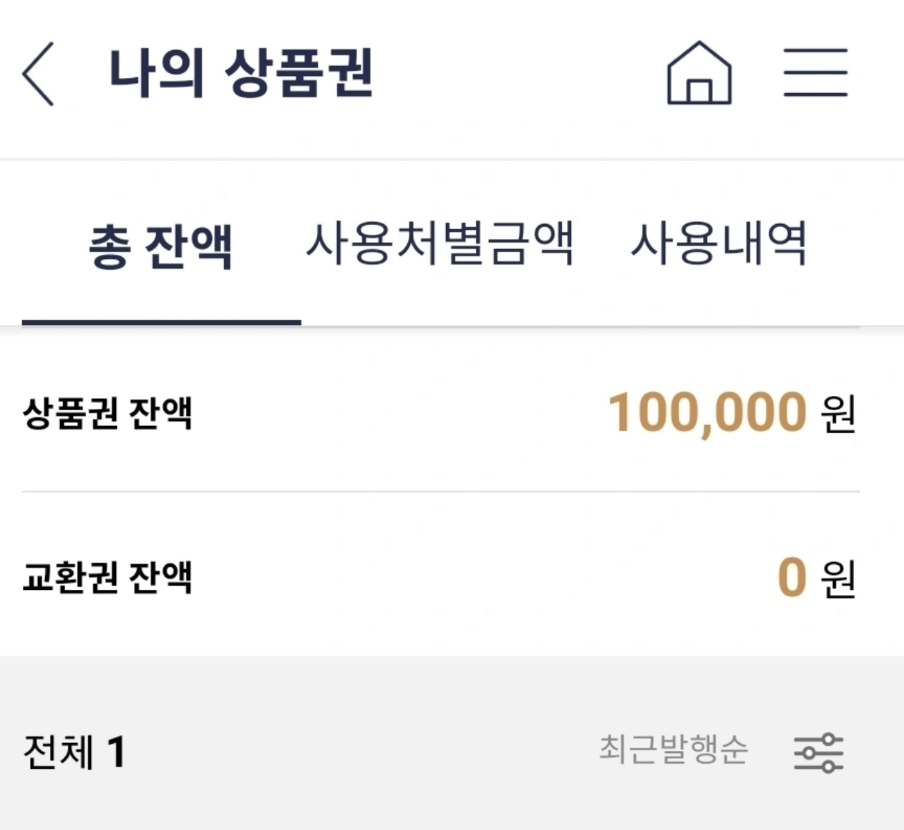Go back using the left arrow icon
The image size is (904, 830).
[x=38, y=74]
